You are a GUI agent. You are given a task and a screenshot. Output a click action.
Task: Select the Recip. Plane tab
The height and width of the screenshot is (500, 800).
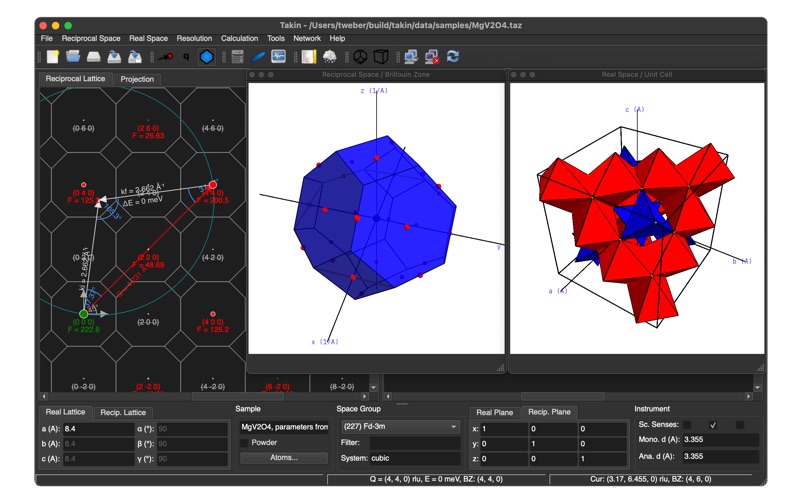tap(549, 412)
